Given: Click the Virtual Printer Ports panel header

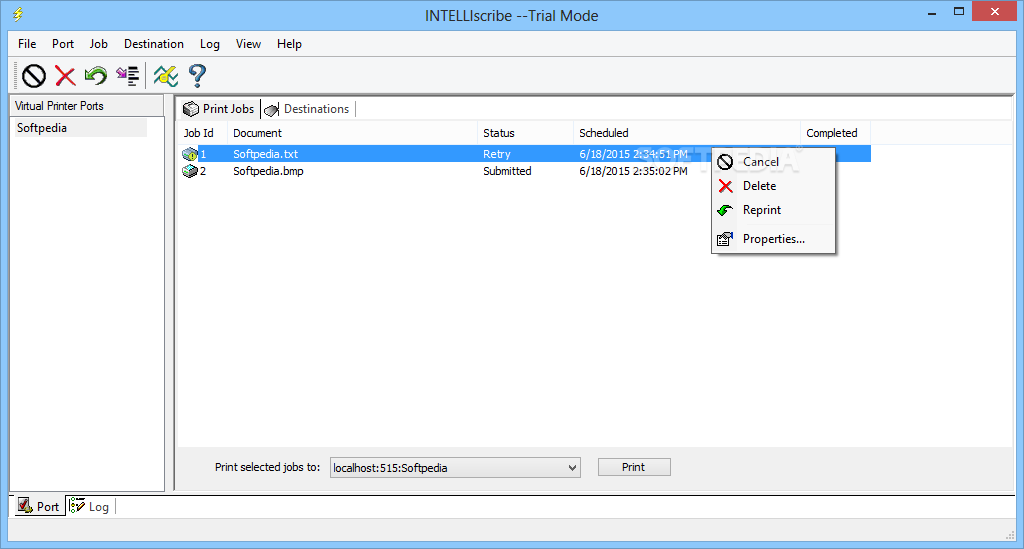Looking at the screenshot, I should 87,106.
